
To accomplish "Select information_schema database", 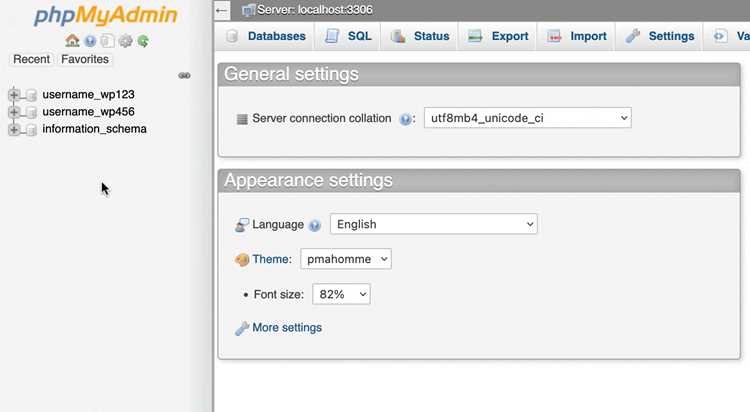I will pyautogui.click(x=94, y=129).
